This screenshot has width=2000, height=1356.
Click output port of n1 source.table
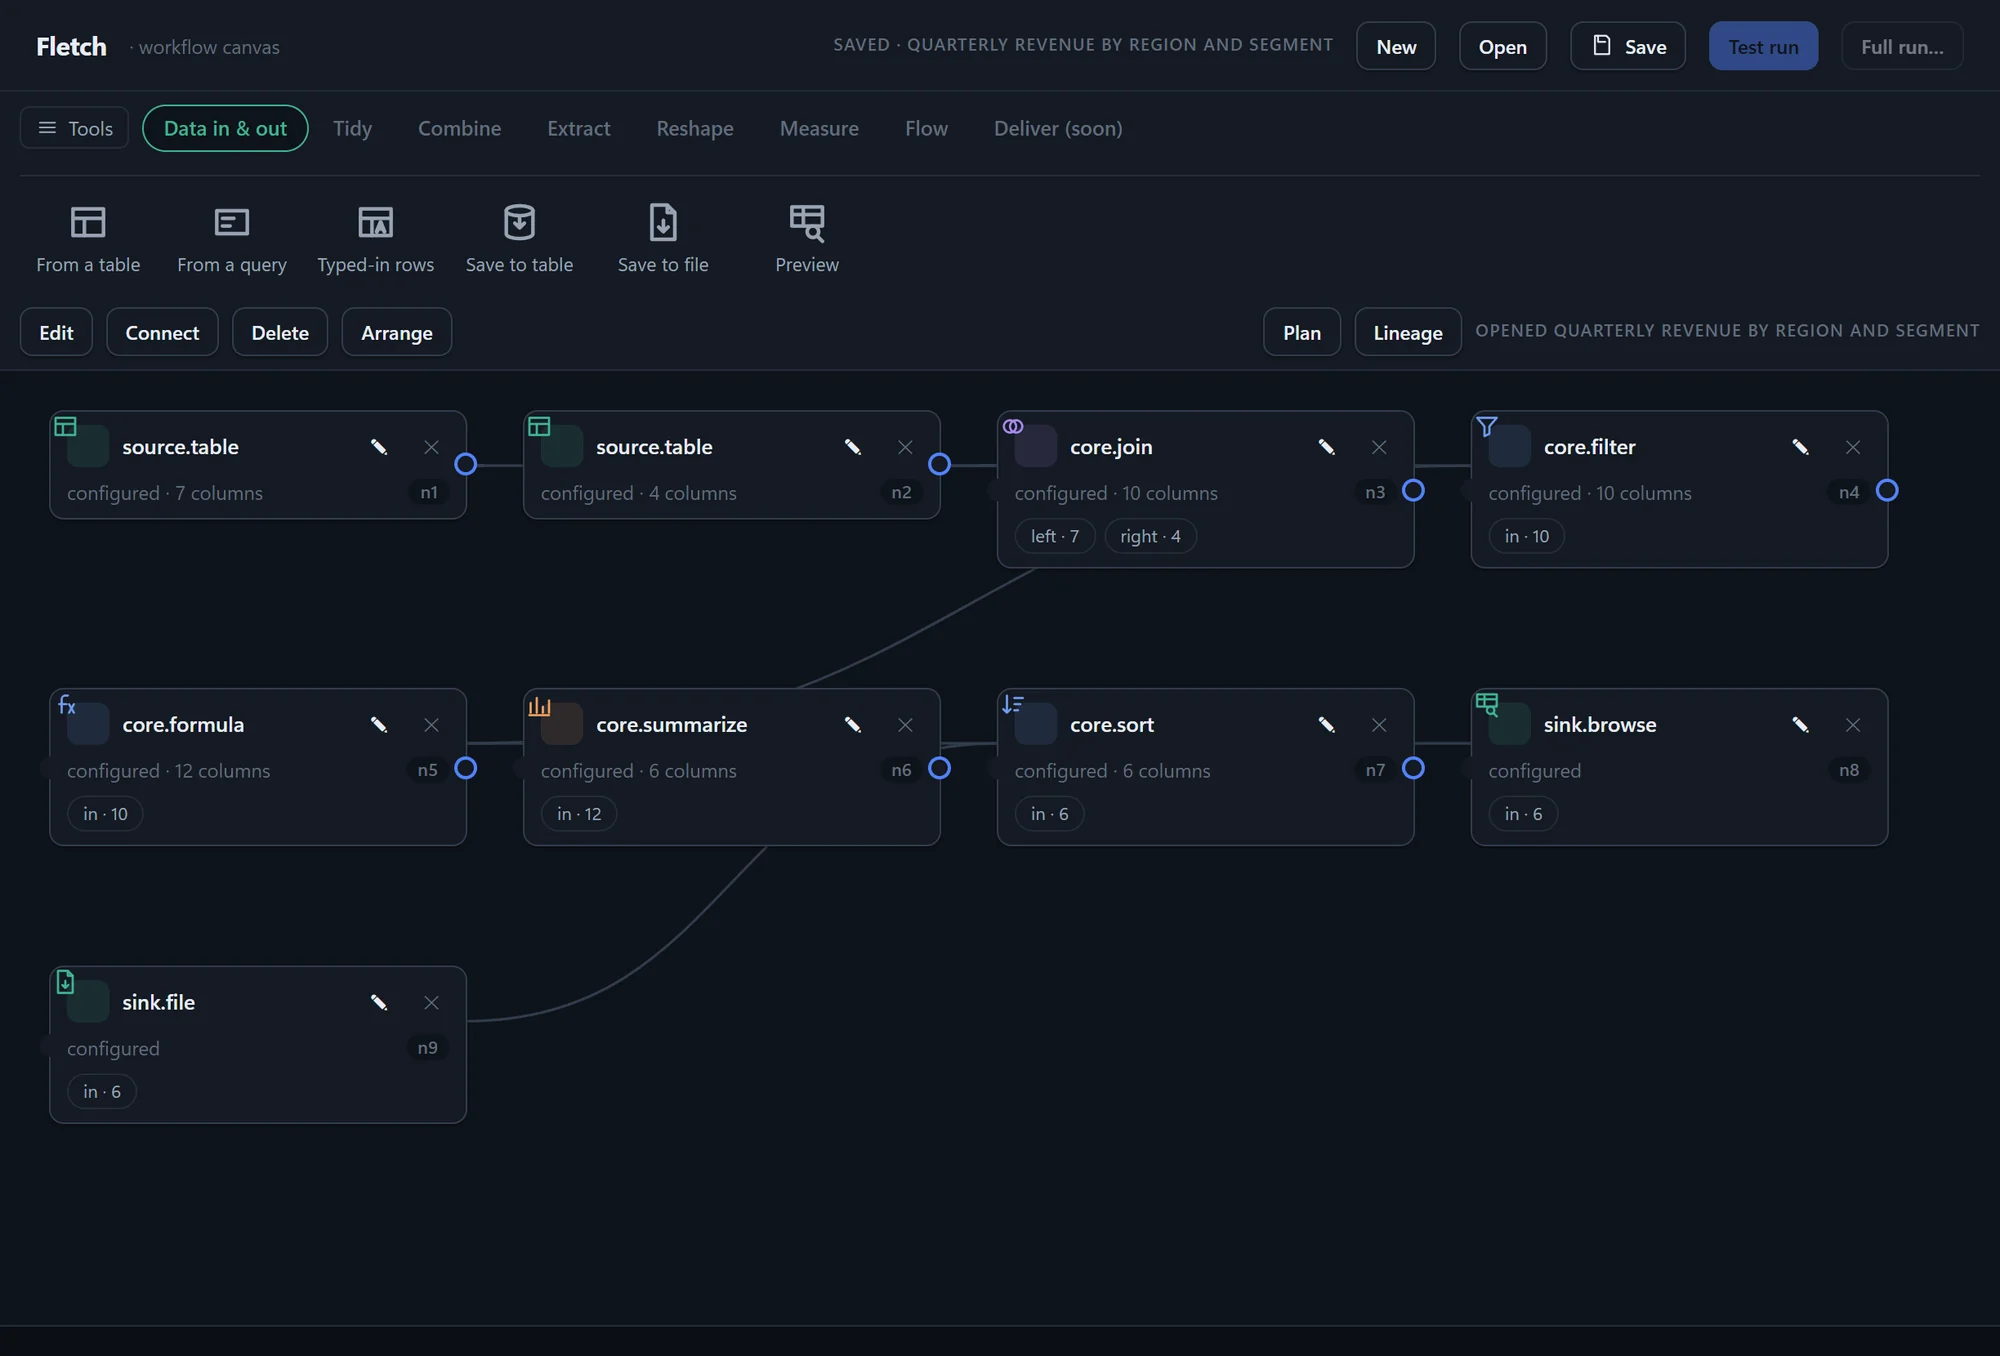tap(466, 464)
